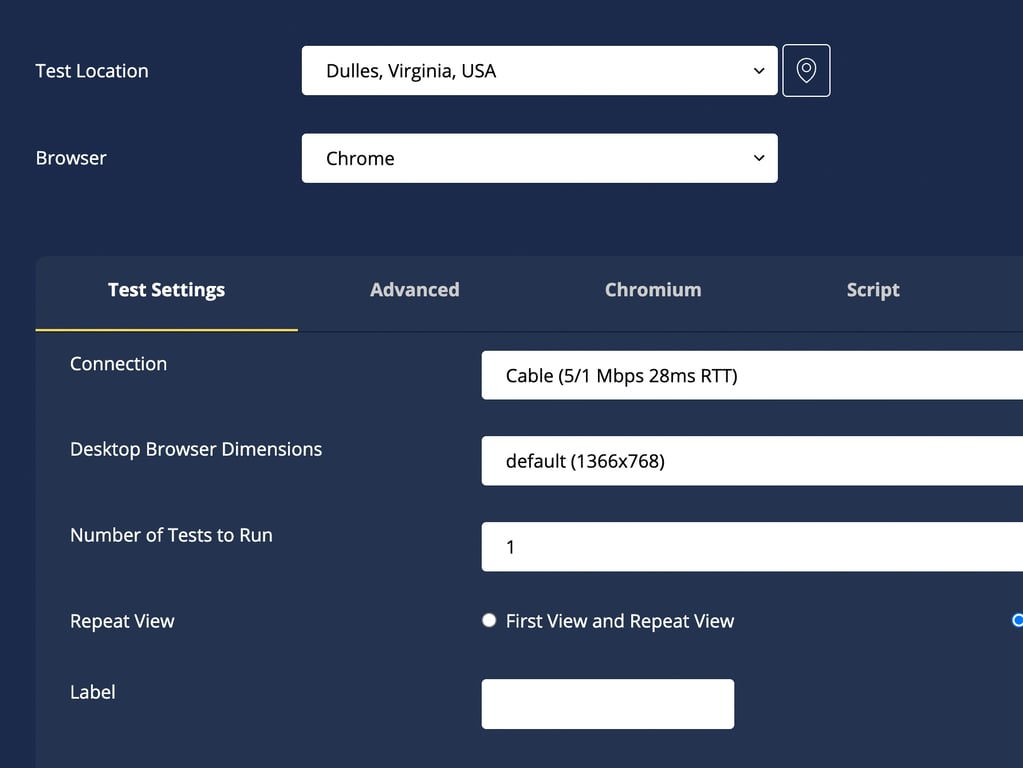The width and height of the screenshot is (1023, 768).
Task: Switch to the Test Settings tab
Action: coord(166,290)
